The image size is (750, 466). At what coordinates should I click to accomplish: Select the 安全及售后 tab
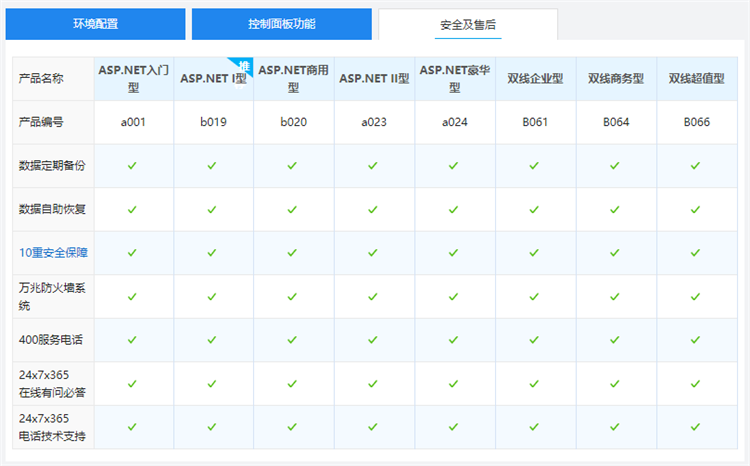pos(467,24)
